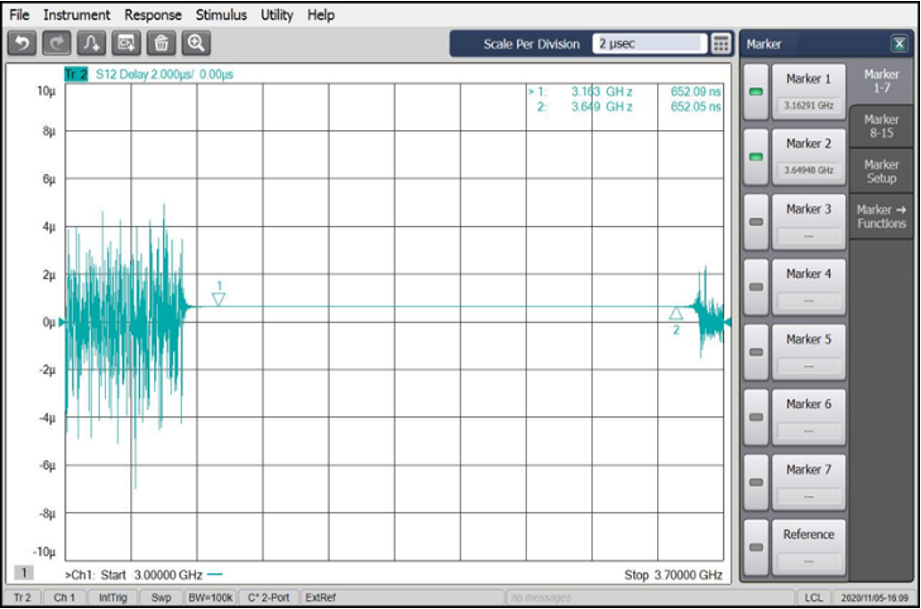Click the Redo icon in the toolbar

click(x=56, y=42)
